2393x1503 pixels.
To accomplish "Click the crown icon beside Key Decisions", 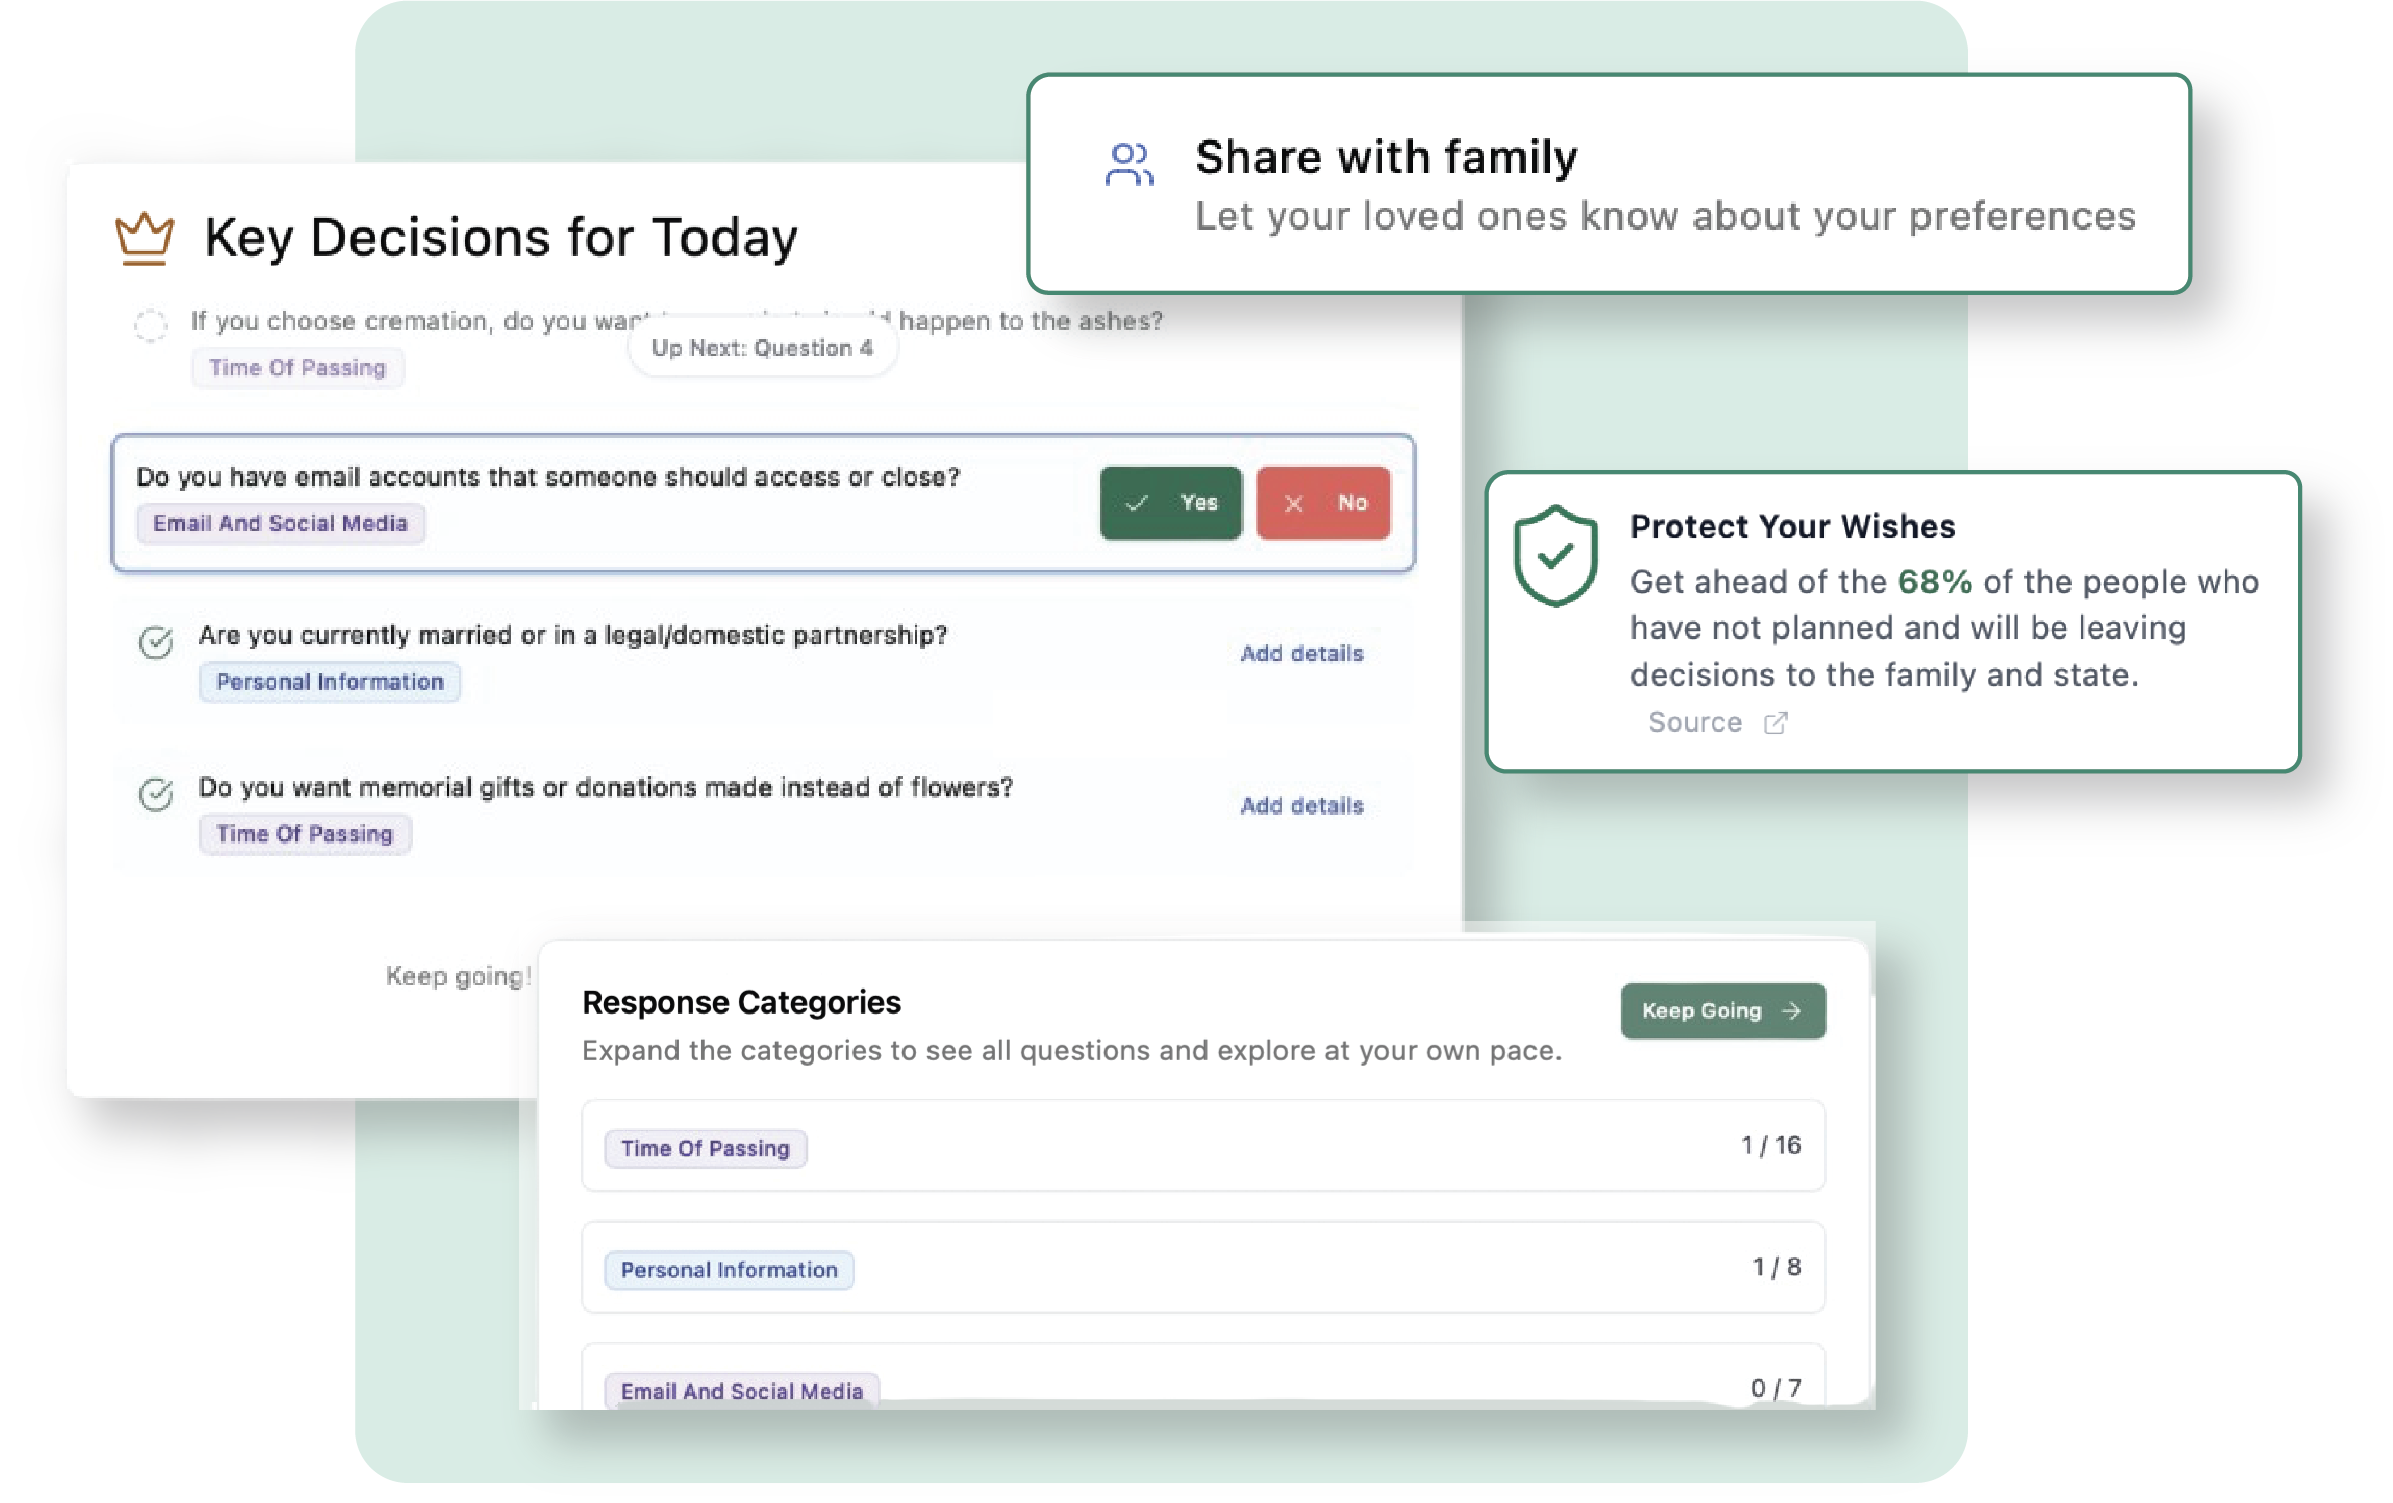I will click(x=144, y=238).
